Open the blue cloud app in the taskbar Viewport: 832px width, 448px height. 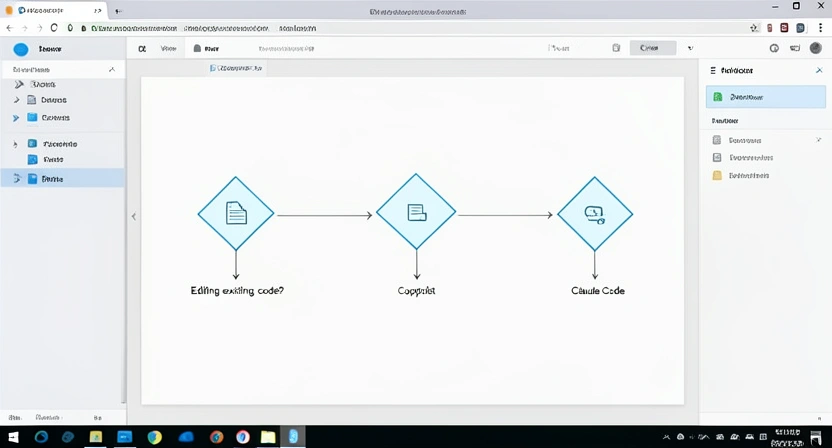[x=186, y=437]
